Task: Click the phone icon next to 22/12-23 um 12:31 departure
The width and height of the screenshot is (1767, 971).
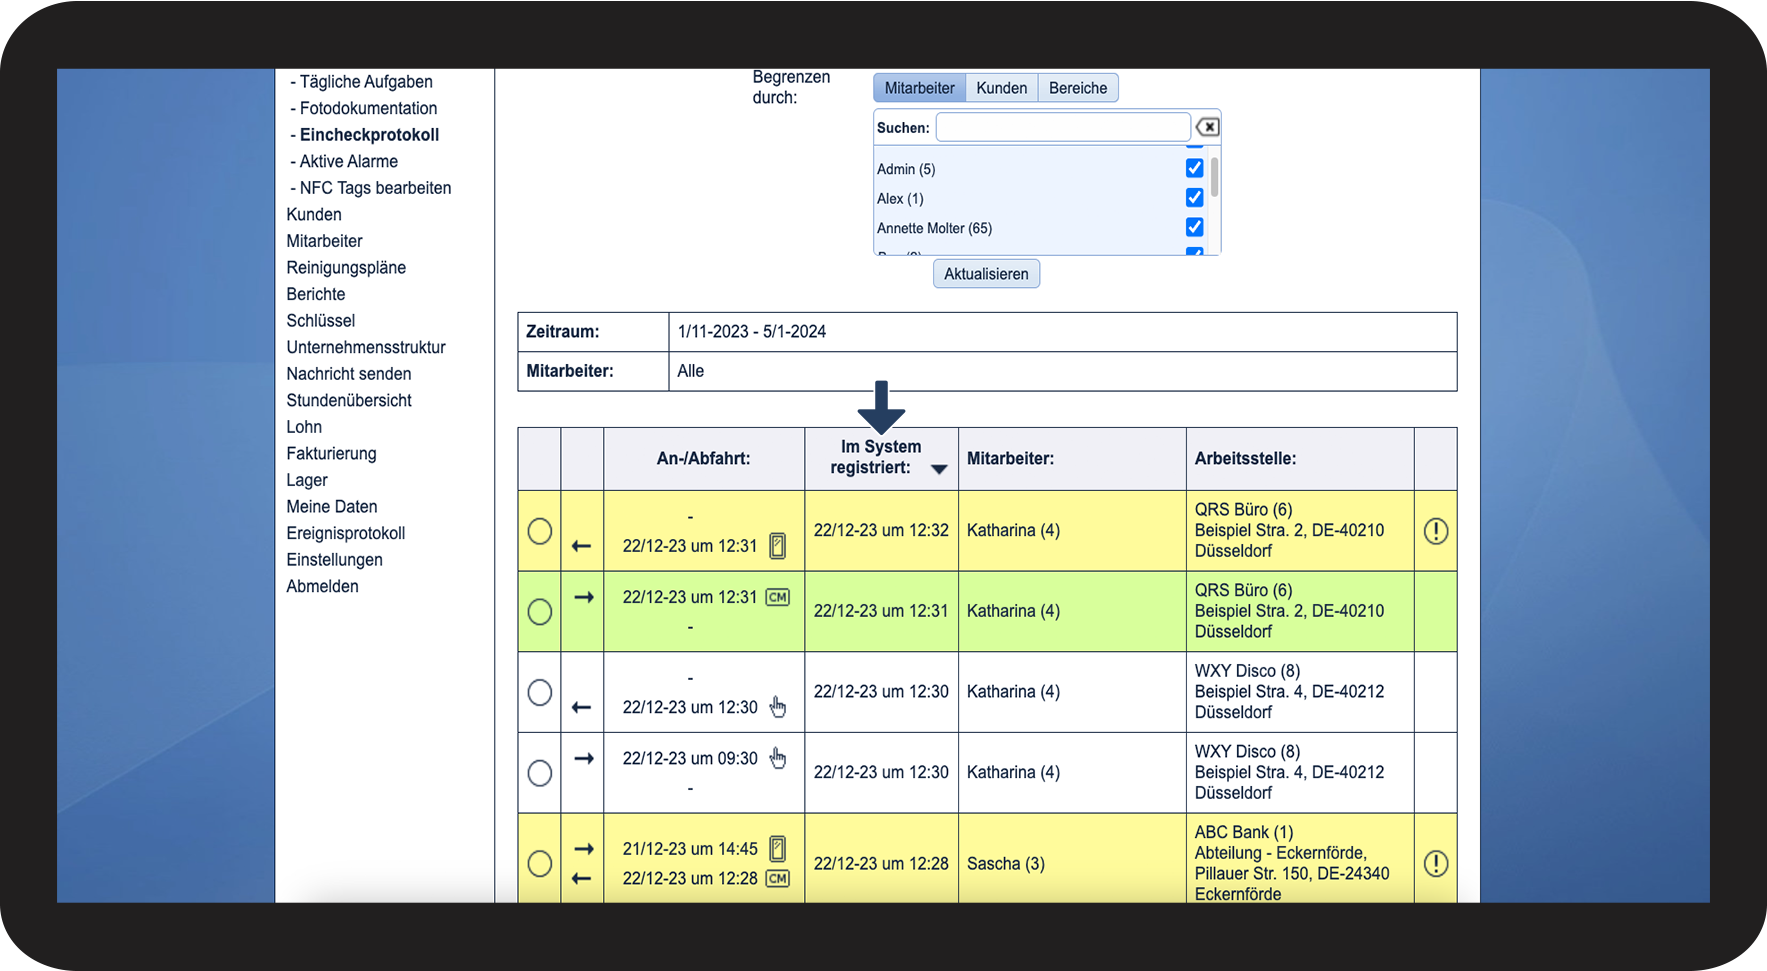Action: pos(777,546)
